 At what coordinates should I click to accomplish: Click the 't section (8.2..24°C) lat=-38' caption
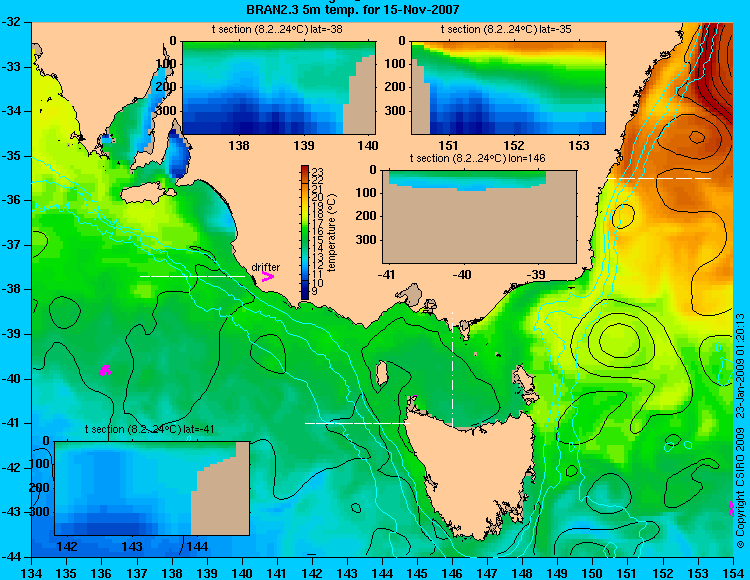(277, 30)
